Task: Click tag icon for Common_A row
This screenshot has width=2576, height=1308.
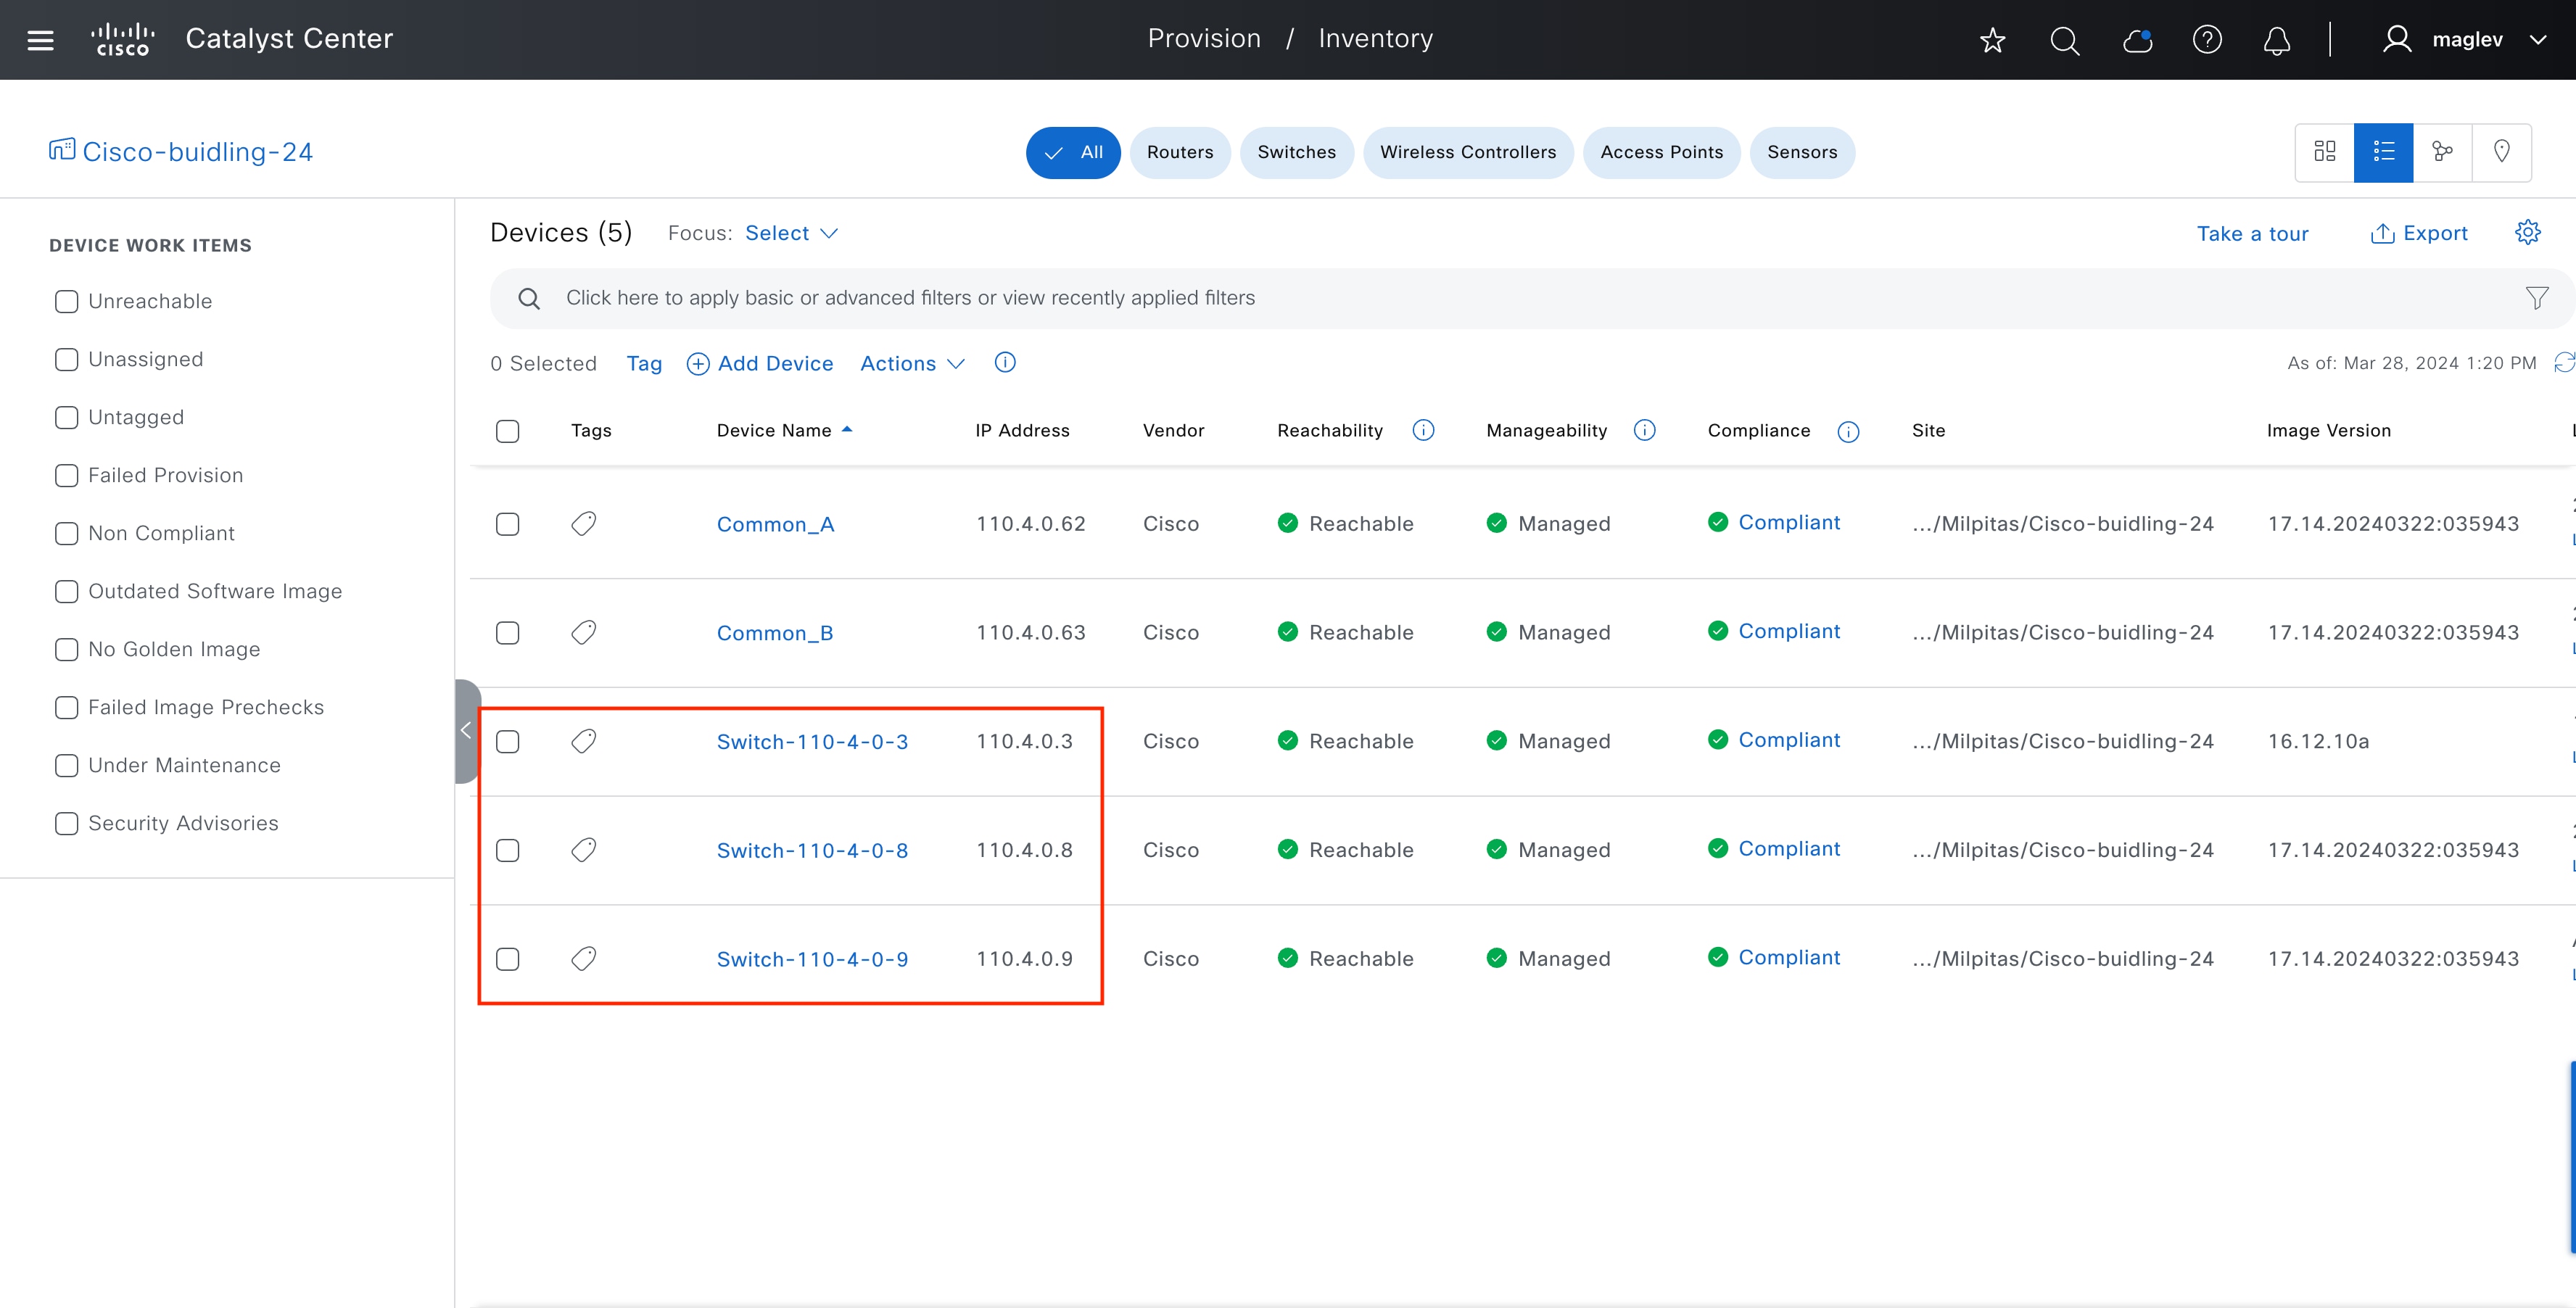Action: [584, 524]
